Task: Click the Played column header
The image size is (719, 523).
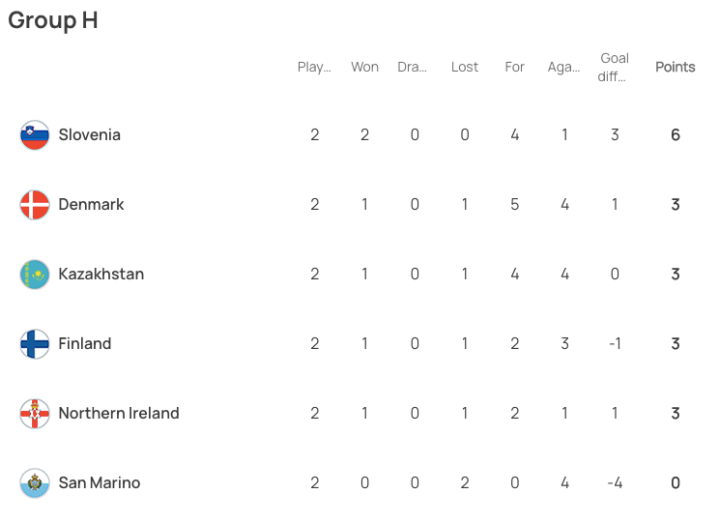Action: (314, 67)
